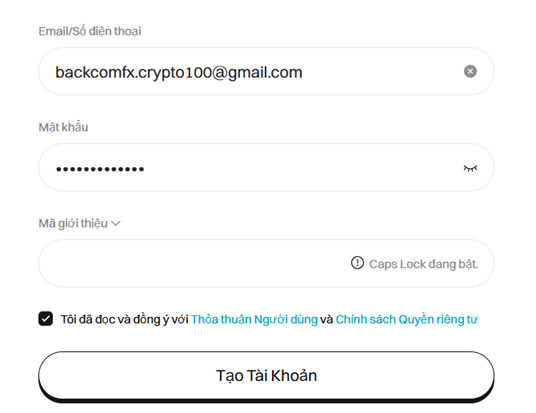Show password using the closed-eye icon

pos(470,168)
